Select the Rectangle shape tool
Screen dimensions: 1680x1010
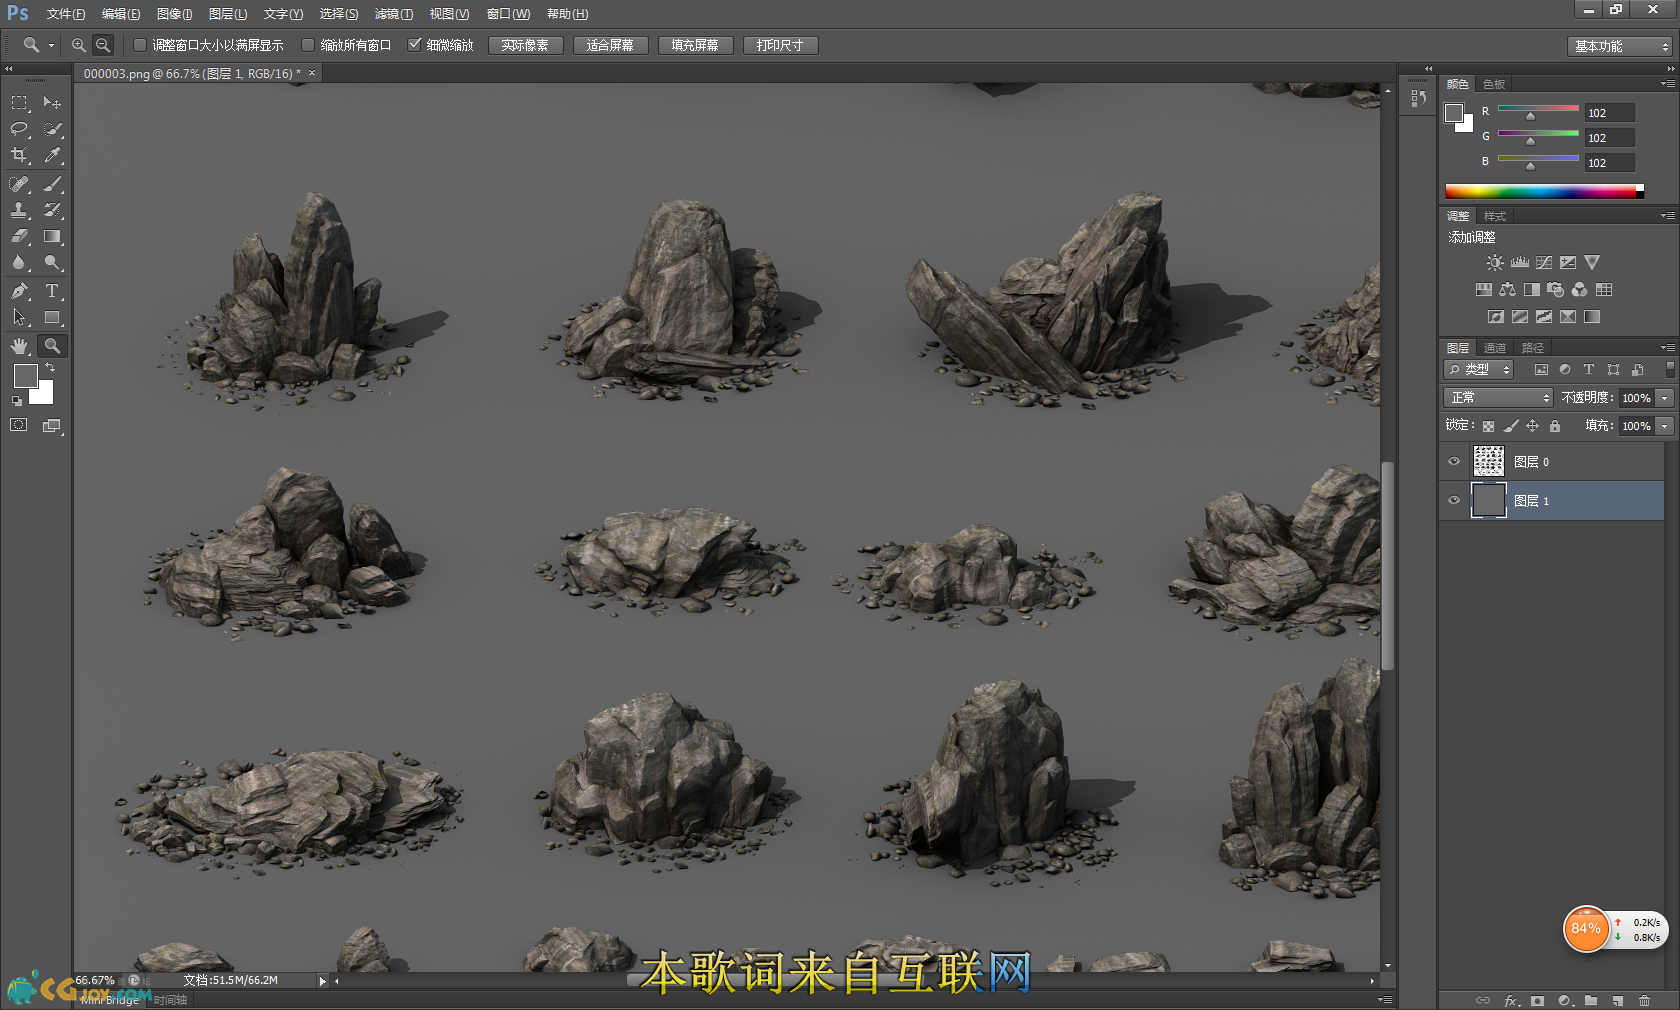[x=52, y=318]
